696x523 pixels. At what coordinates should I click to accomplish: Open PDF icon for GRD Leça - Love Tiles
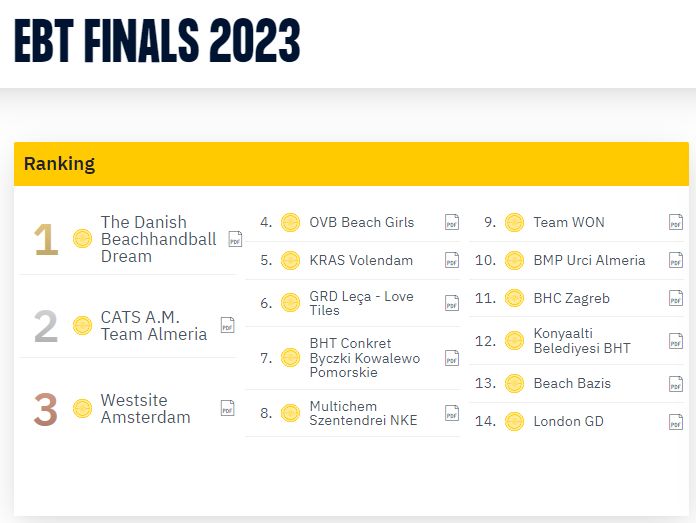(452, 303)
